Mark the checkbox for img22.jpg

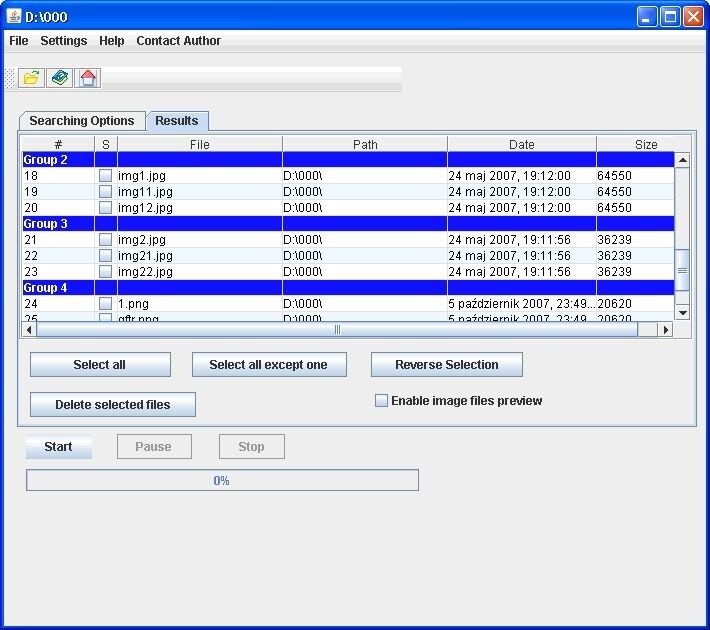[x=106, y=272]
